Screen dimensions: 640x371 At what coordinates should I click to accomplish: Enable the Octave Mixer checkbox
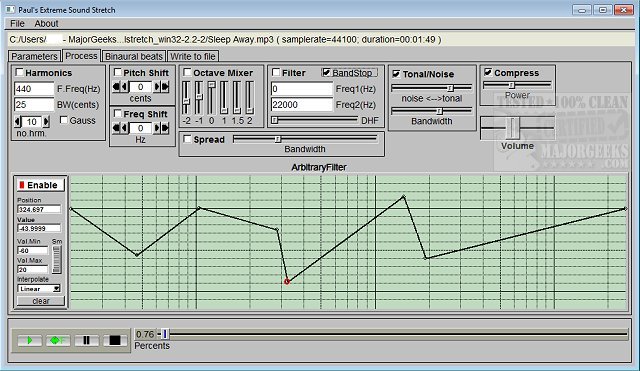point(187,72)
